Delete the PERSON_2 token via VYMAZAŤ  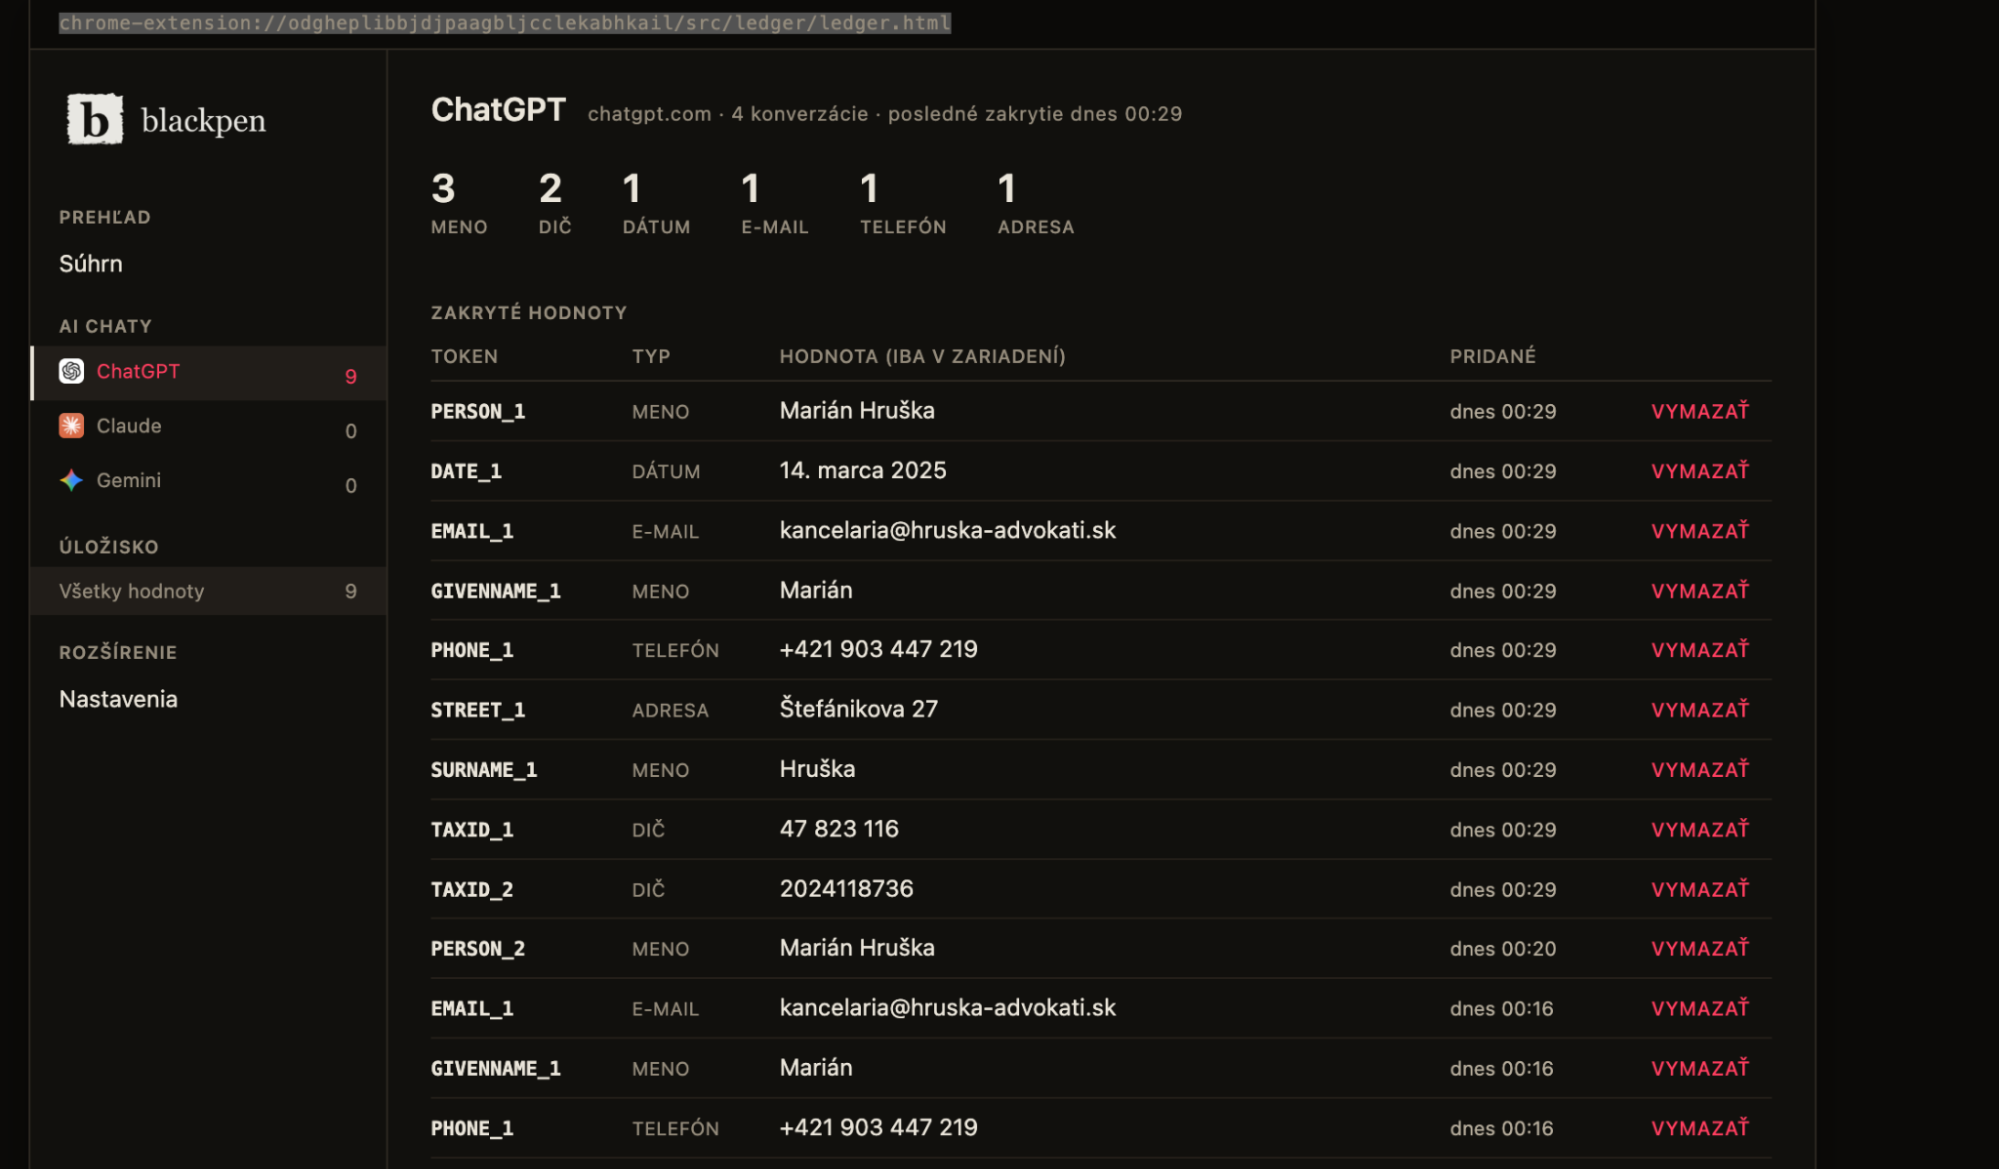click(1700, 948)
